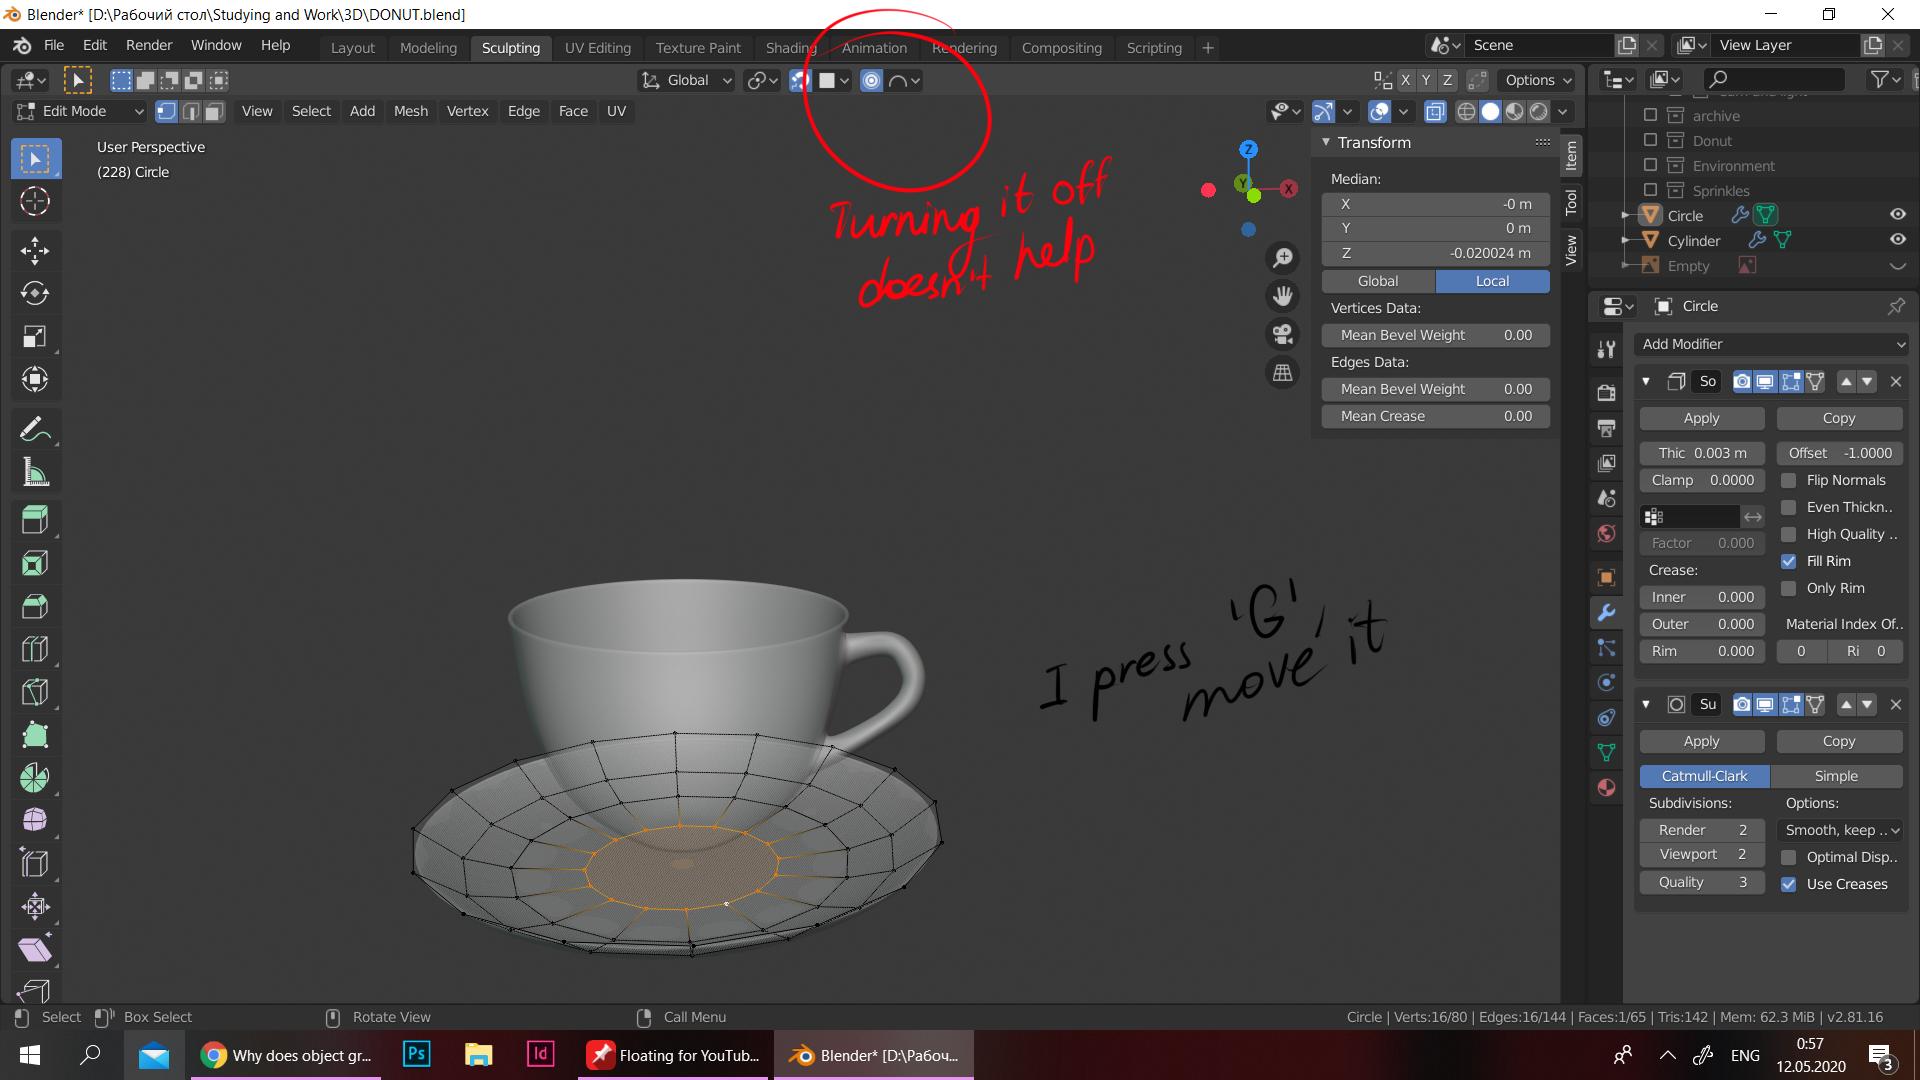1920x1080 pixels.
Task: Select the Inset Faces tool
Action: click(x=35, y=563)
